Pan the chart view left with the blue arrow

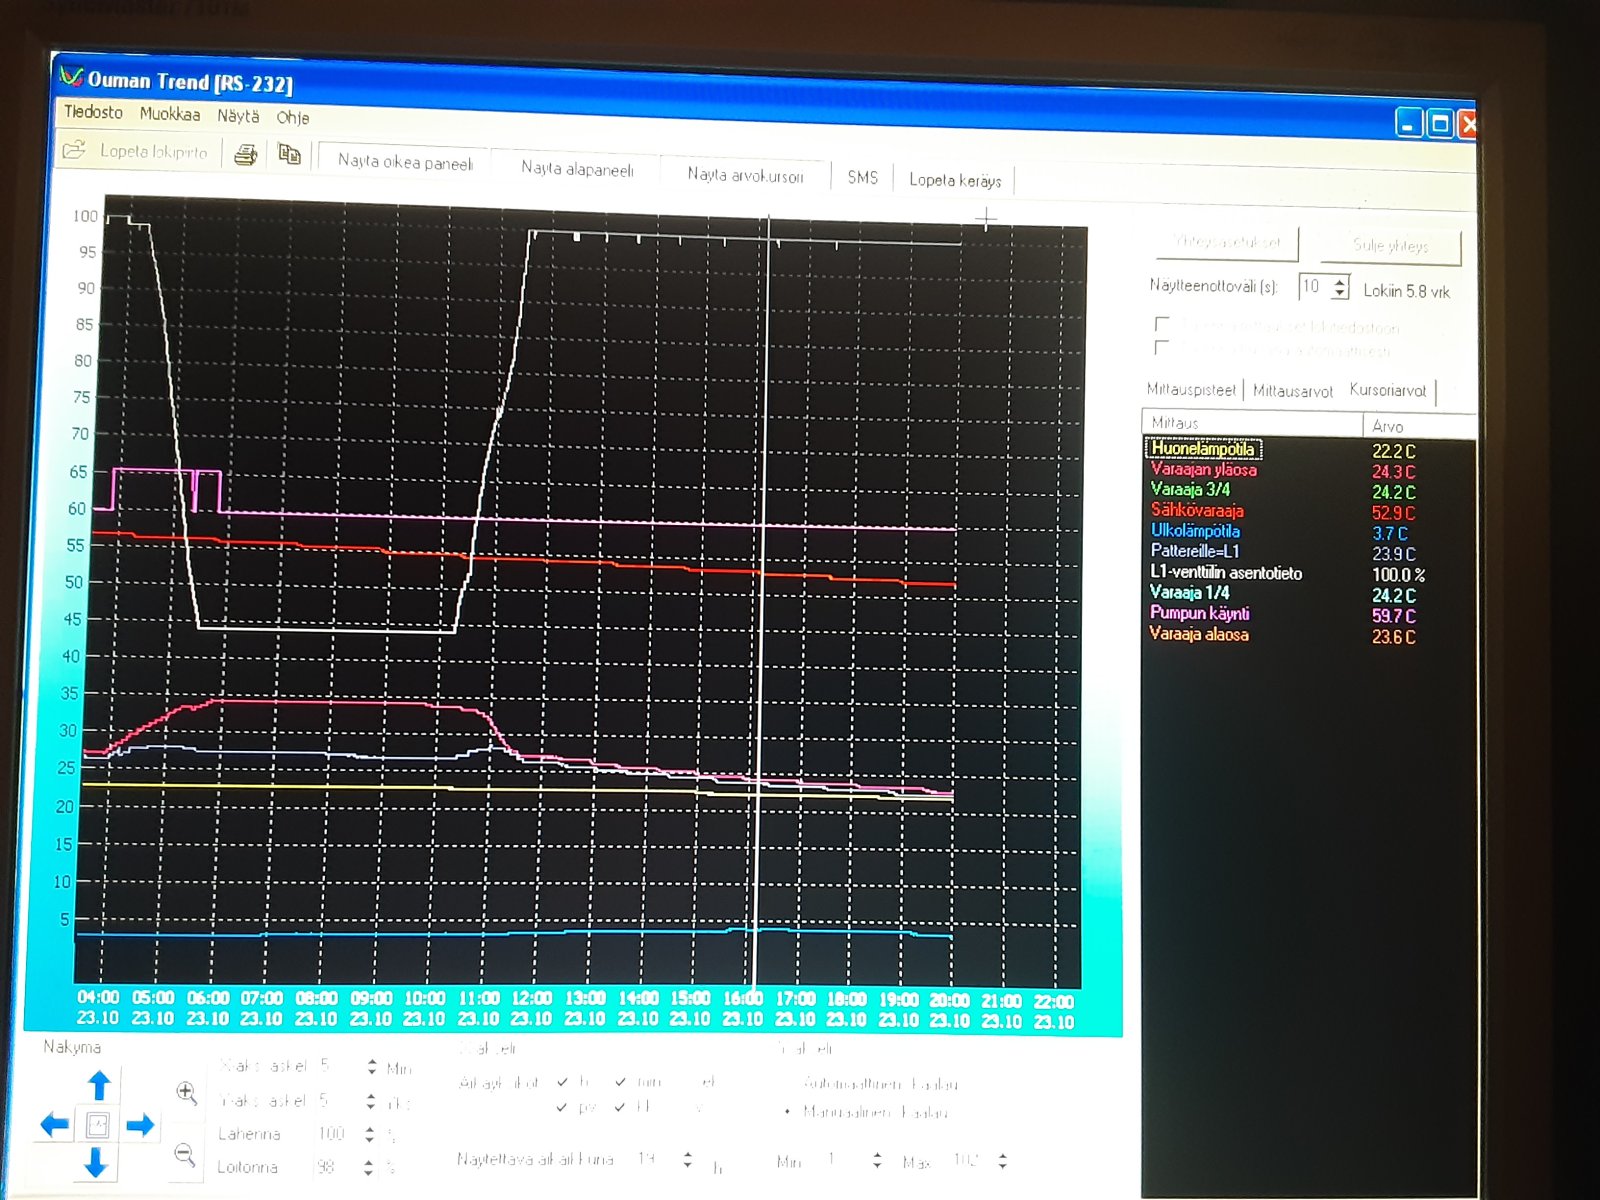(54, 1125)
